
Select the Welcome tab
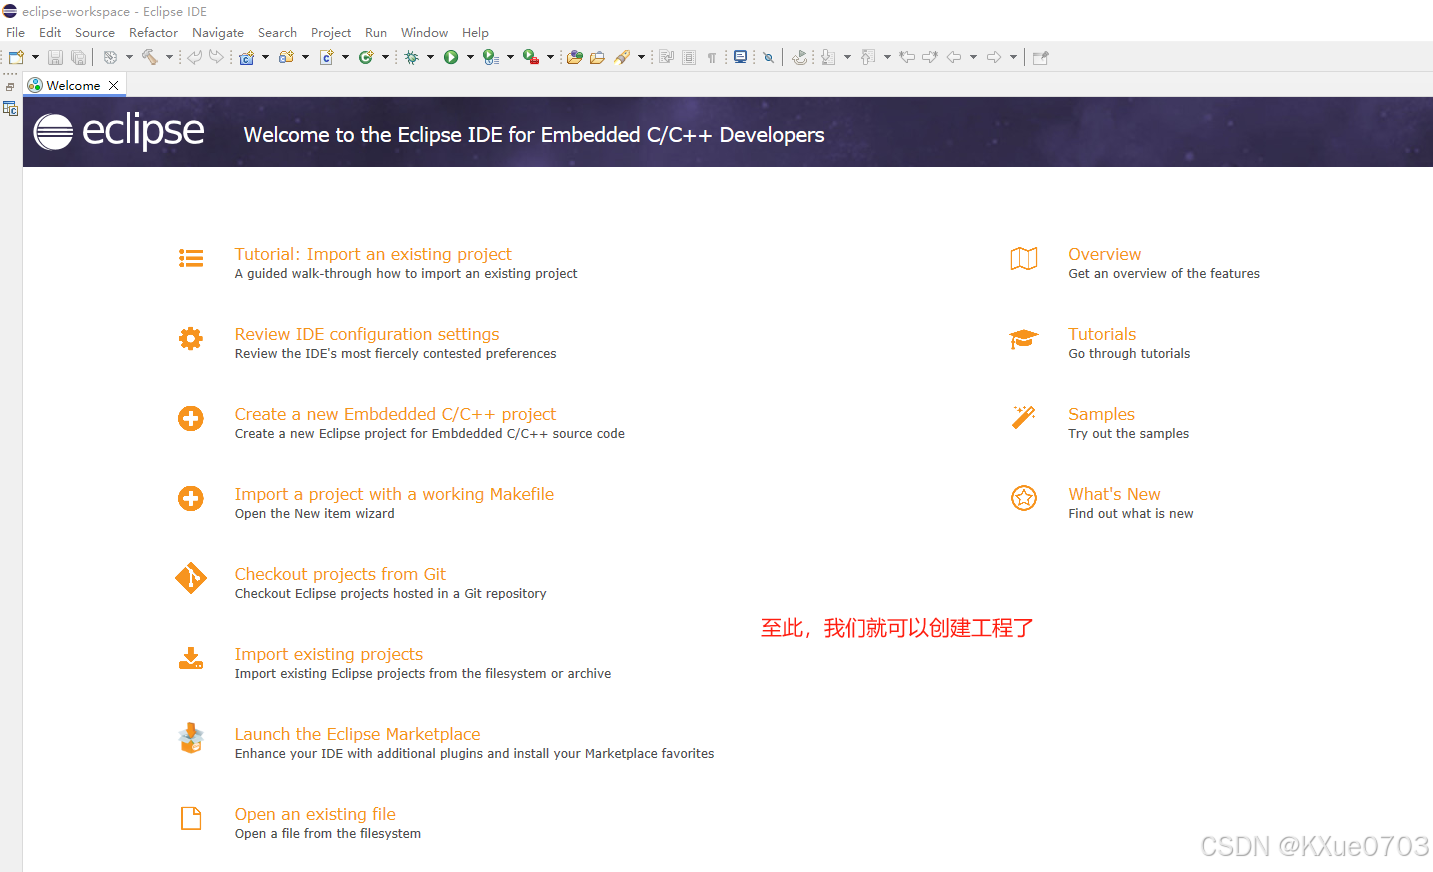click(73, 85)
